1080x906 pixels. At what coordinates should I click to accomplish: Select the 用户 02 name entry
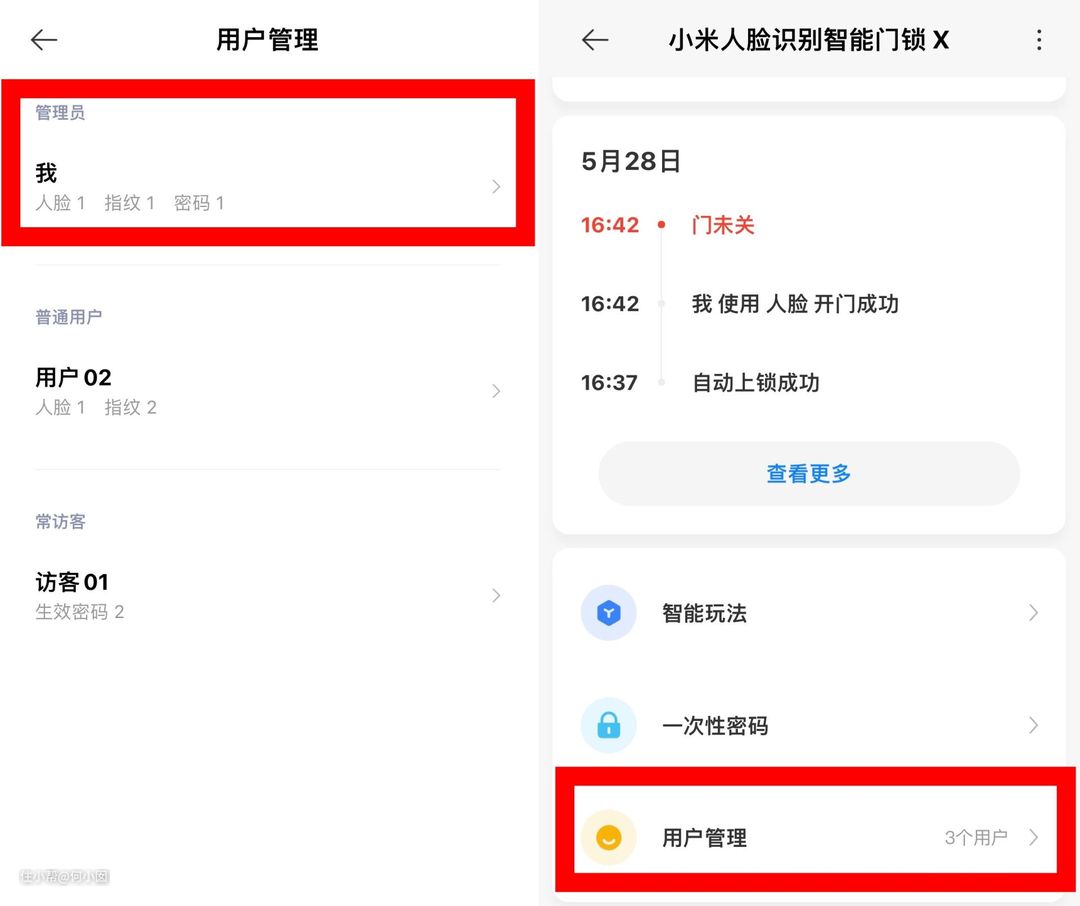(74, 378)
